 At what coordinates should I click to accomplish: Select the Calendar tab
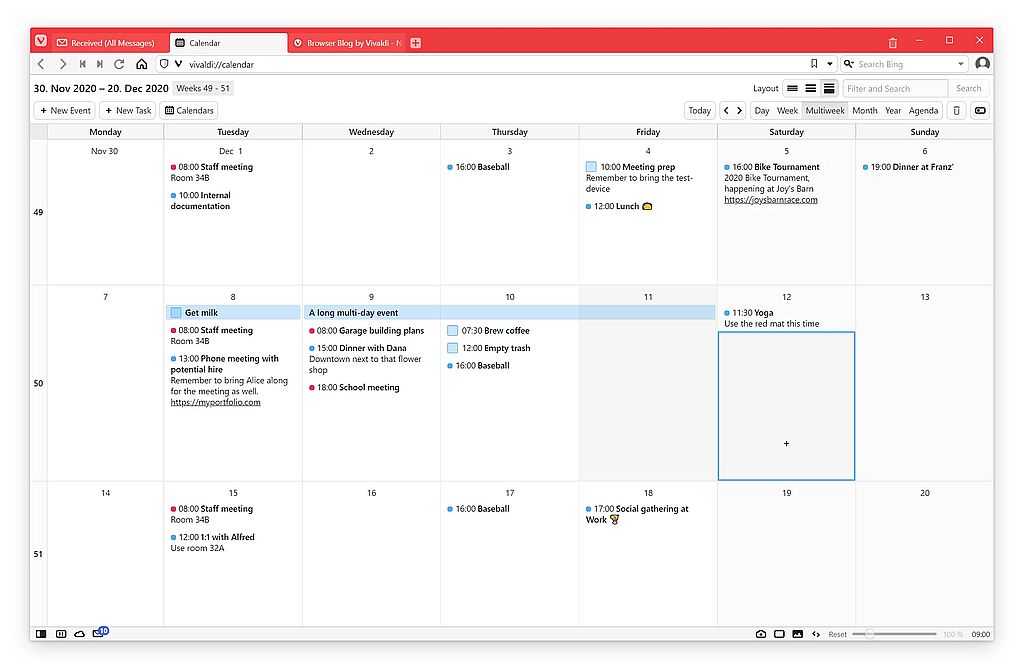pos(229,43)
